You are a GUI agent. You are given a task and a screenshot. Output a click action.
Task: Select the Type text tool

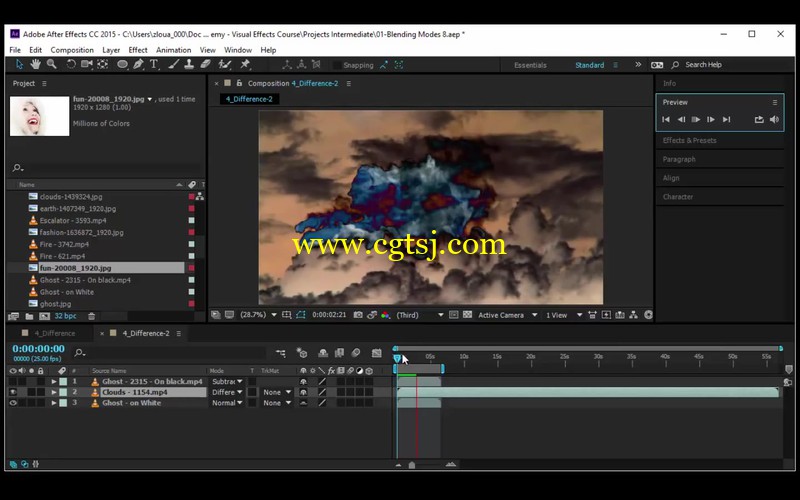pos(154,64)
